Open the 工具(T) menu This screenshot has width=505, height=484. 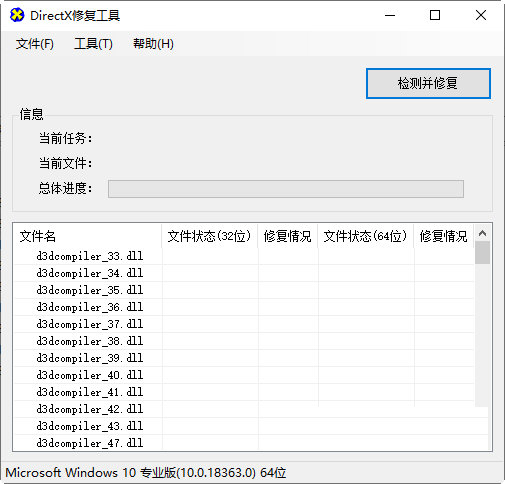pos(93,44)
